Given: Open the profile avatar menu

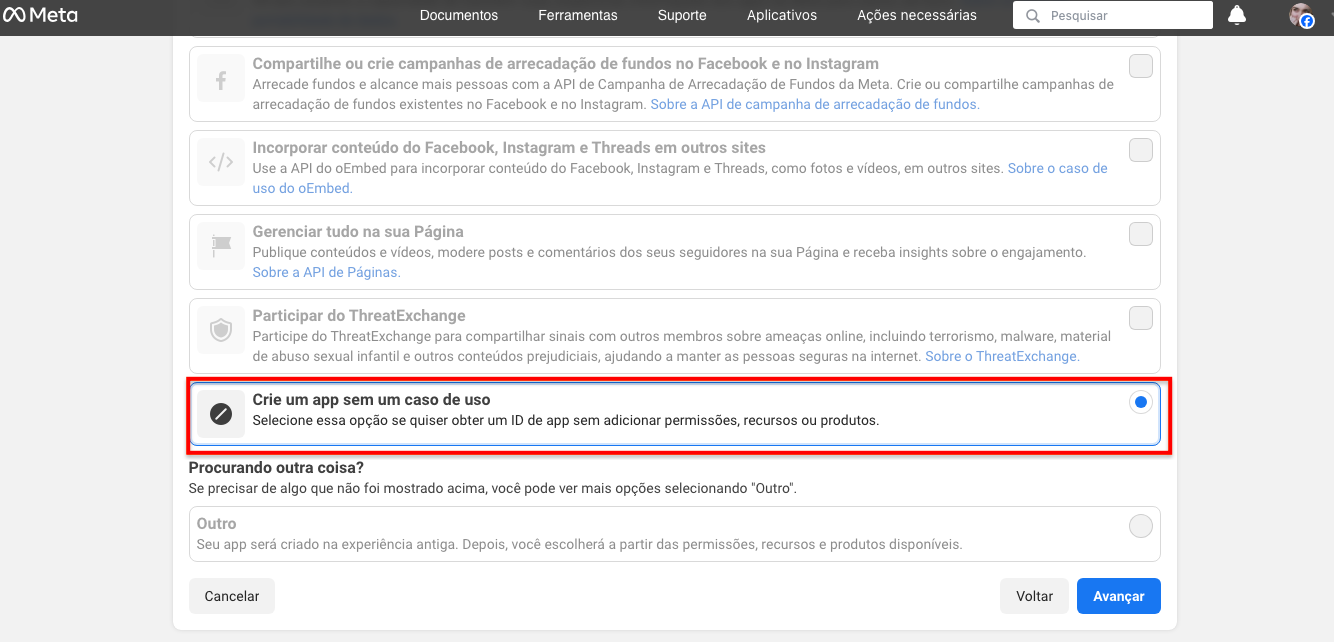Looking at the screenshot, I should click(1301, 15).
